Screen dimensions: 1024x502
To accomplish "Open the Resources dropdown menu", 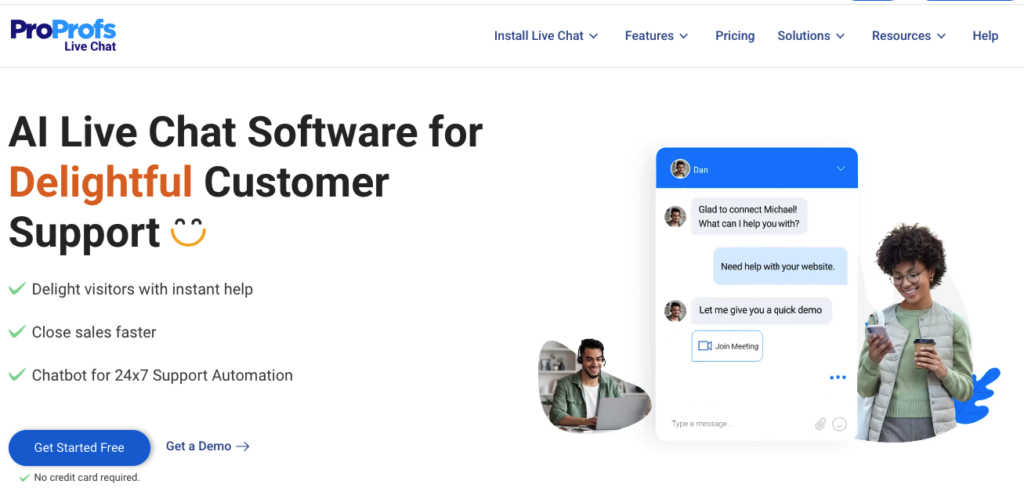I will point(908,36).
